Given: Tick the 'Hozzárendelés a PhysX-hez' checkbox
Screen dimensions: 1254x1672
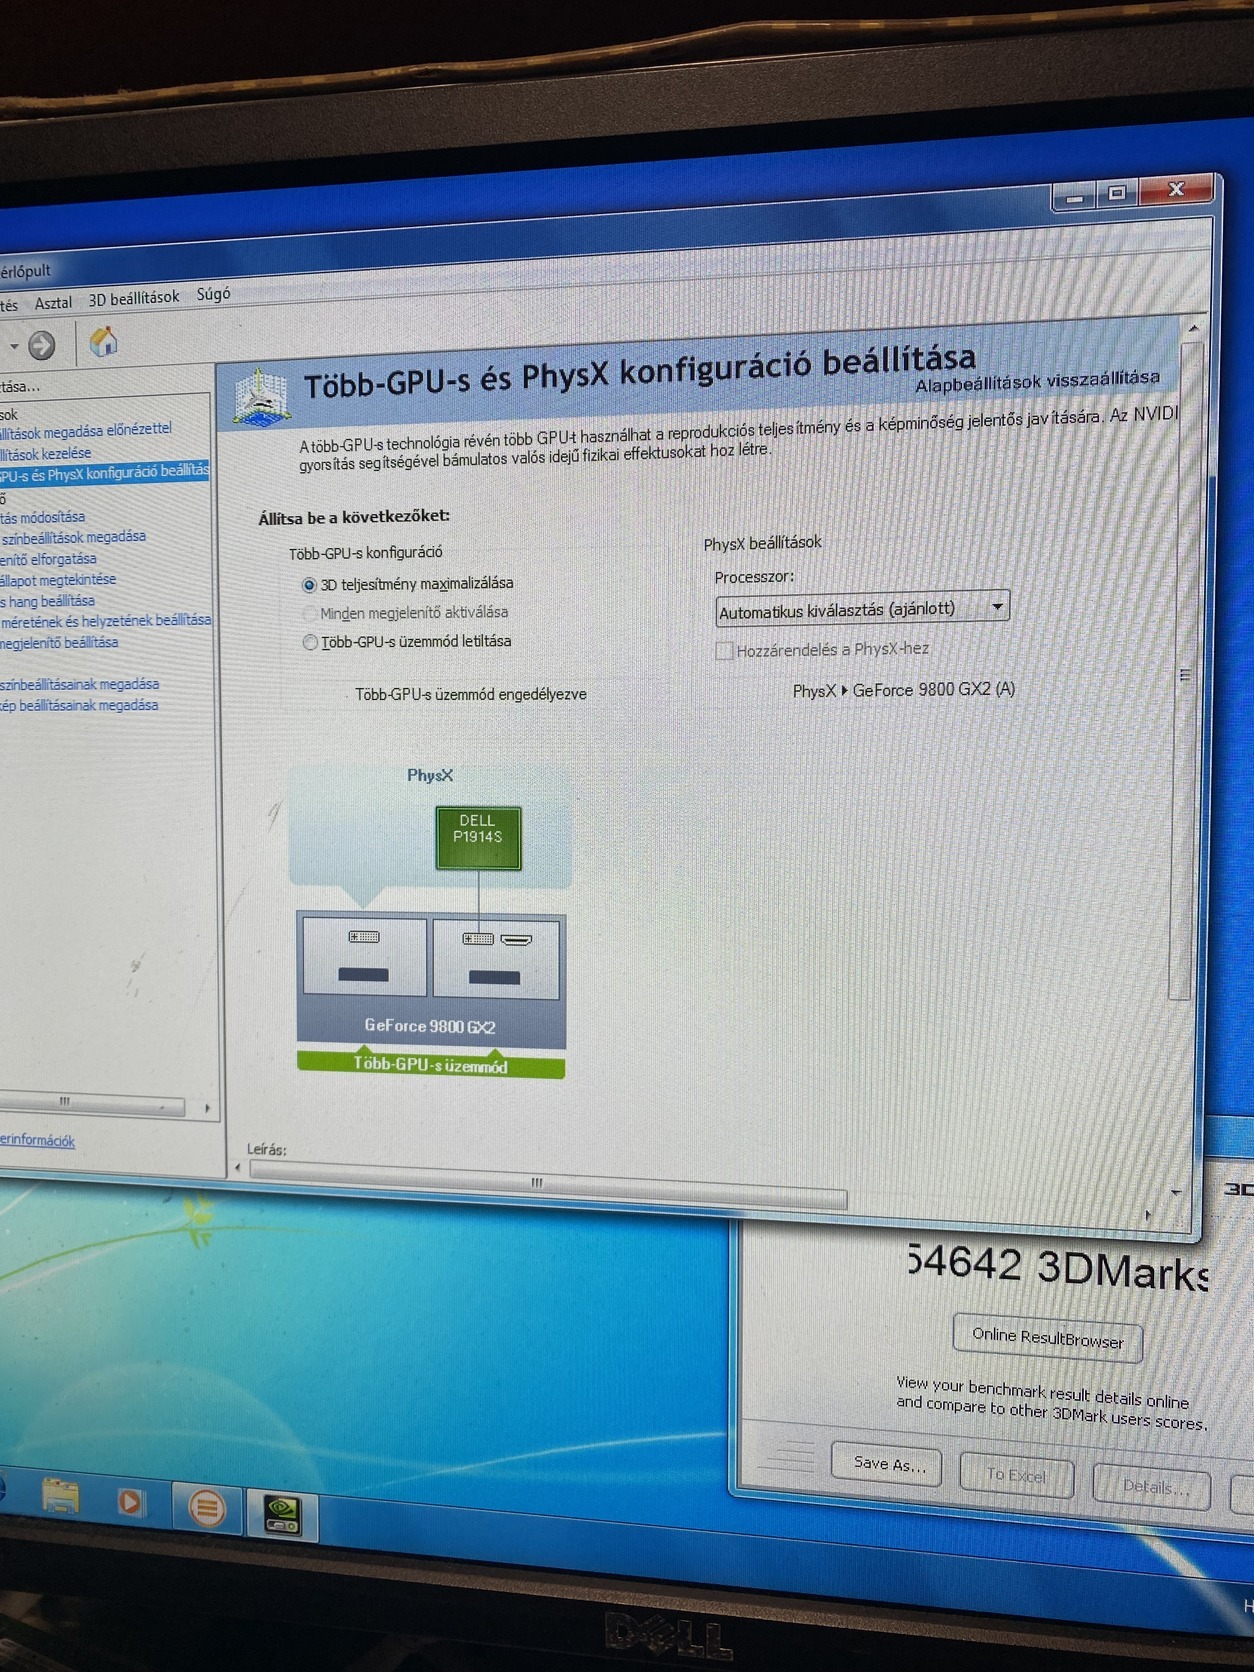Looking at the screenshot, I should [724, 651].
